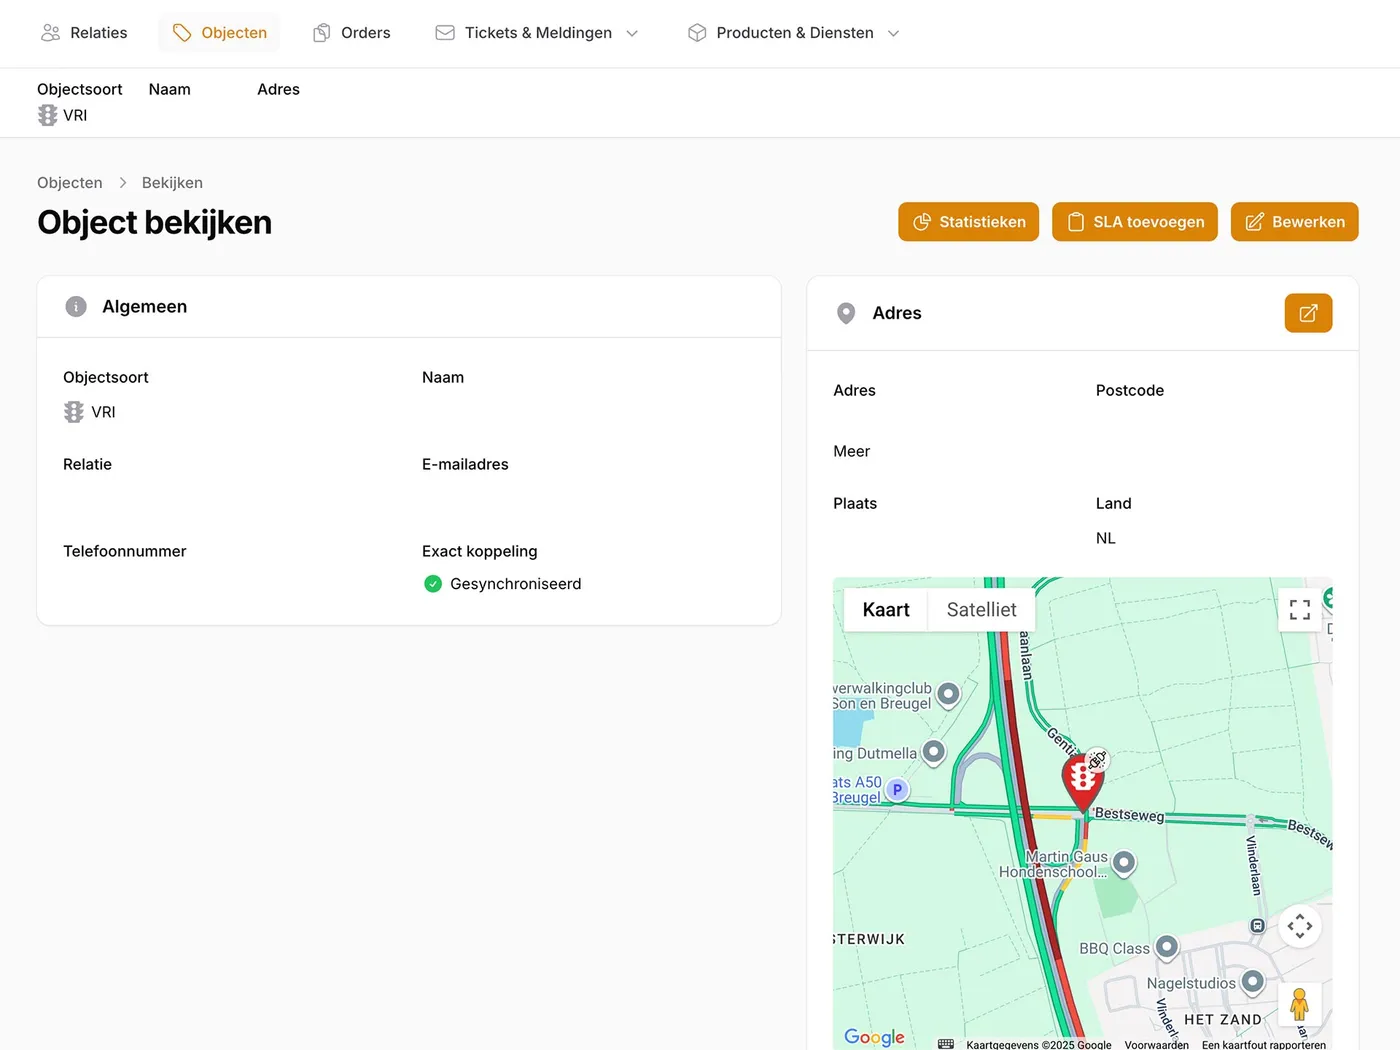
Task: Click the VRI traffic light icon in header
Action: tap(47, 115)
